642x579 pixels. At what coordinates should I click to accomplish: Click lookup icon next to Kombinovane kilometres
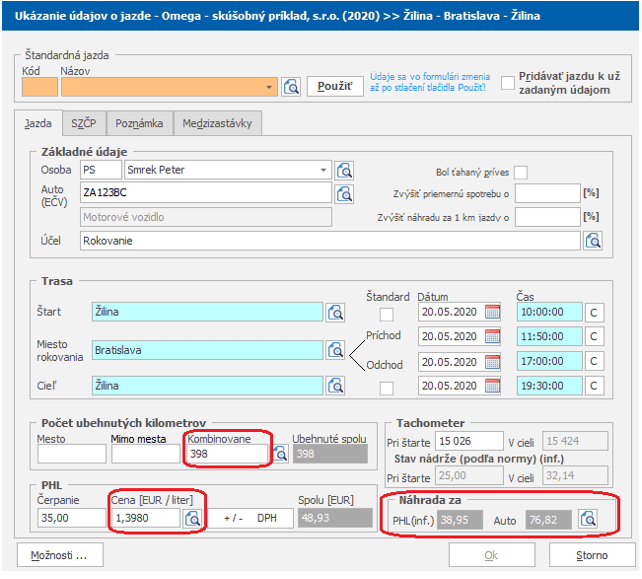point(281,455)
